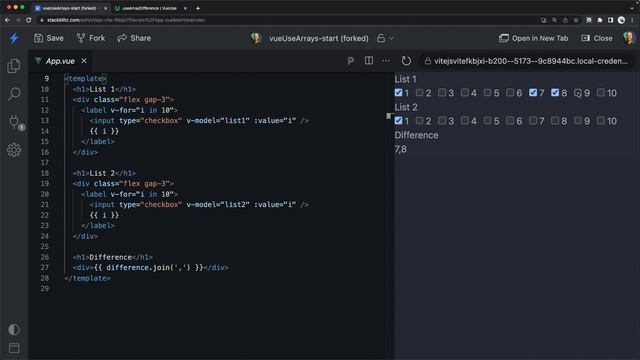Viewport: 640px width, 360px height.
Task: Go back in the browser
Action: 7,20
